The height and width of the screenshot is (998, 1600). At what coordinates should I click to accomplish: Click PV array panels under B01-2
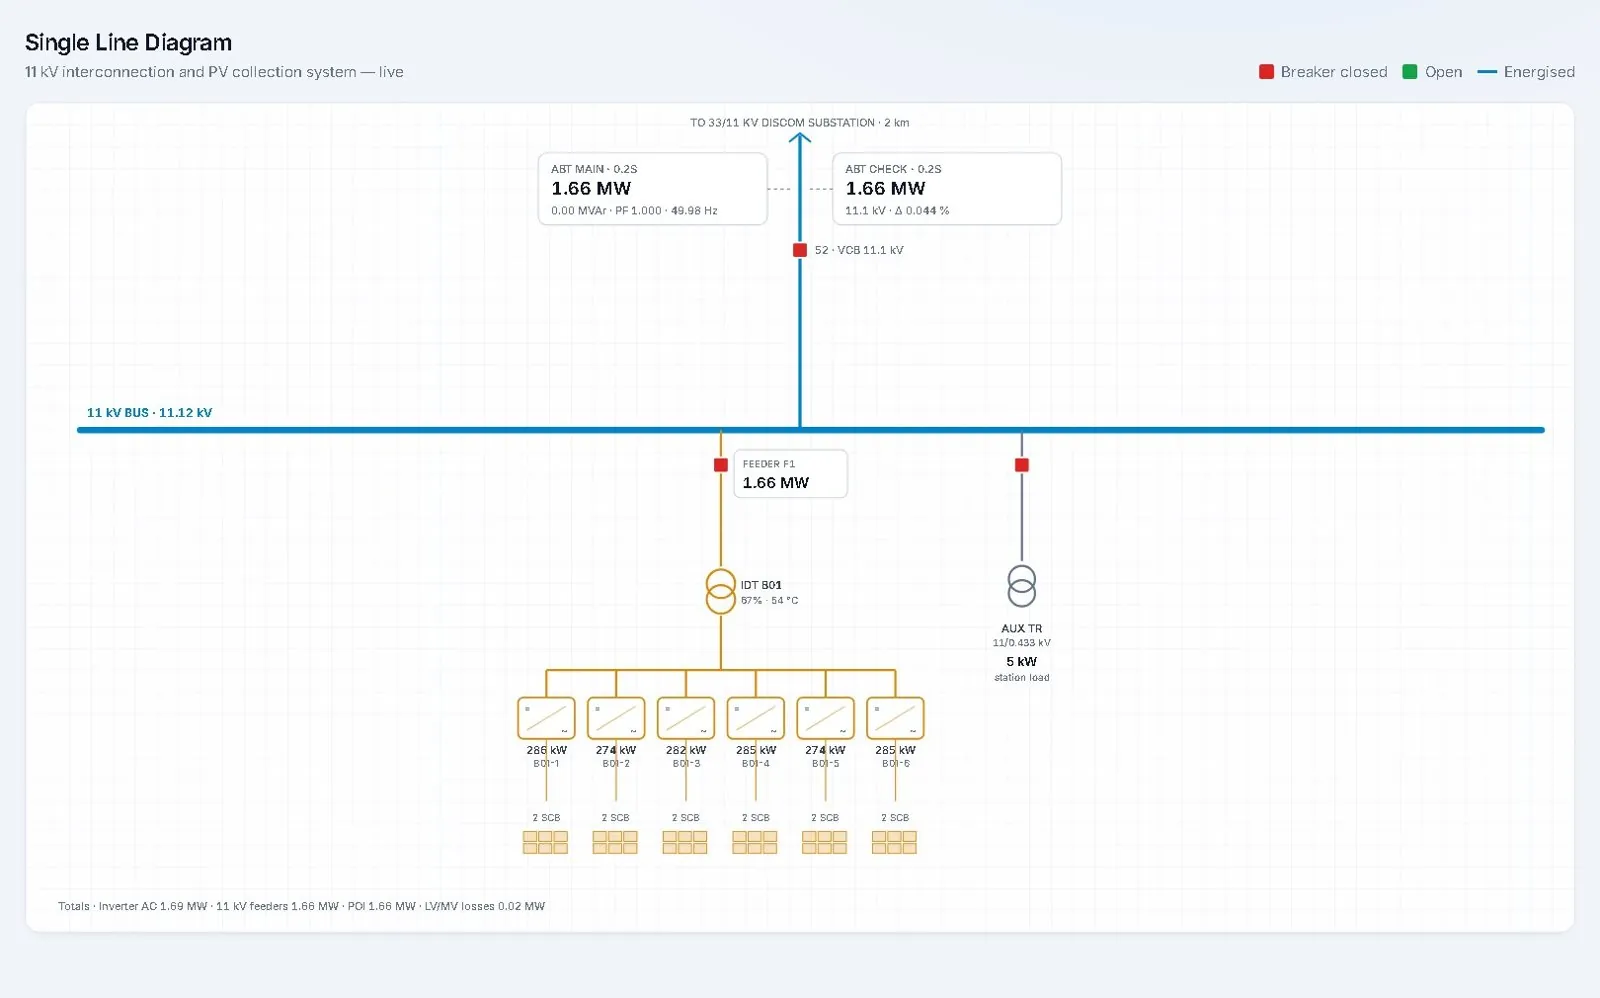coord(615,842)
